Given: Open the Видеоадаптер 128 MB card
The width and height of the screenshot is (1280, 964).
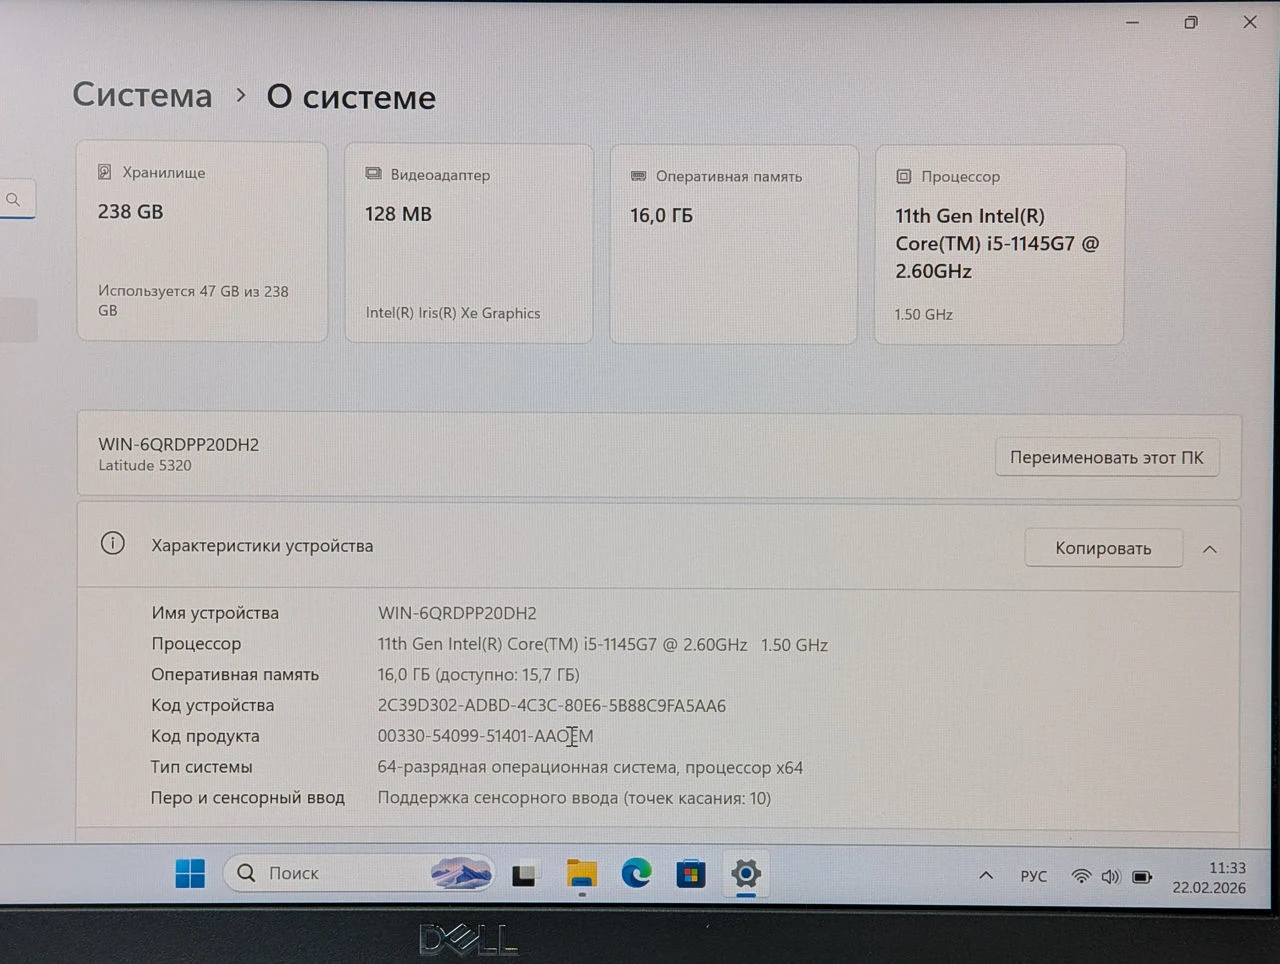Looking at the screenshot, I should point(469,244).
